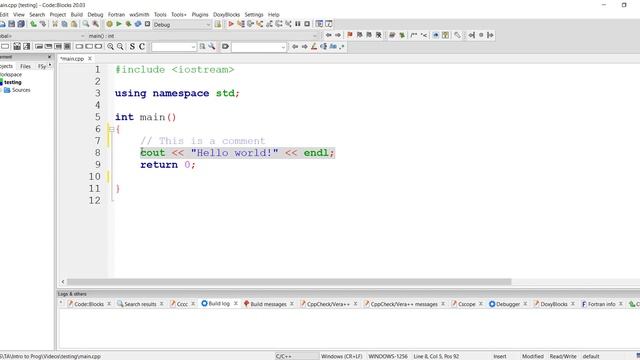Click the Paste clipboard icon
The image size is (640, 360).
(x=74, y=24)
